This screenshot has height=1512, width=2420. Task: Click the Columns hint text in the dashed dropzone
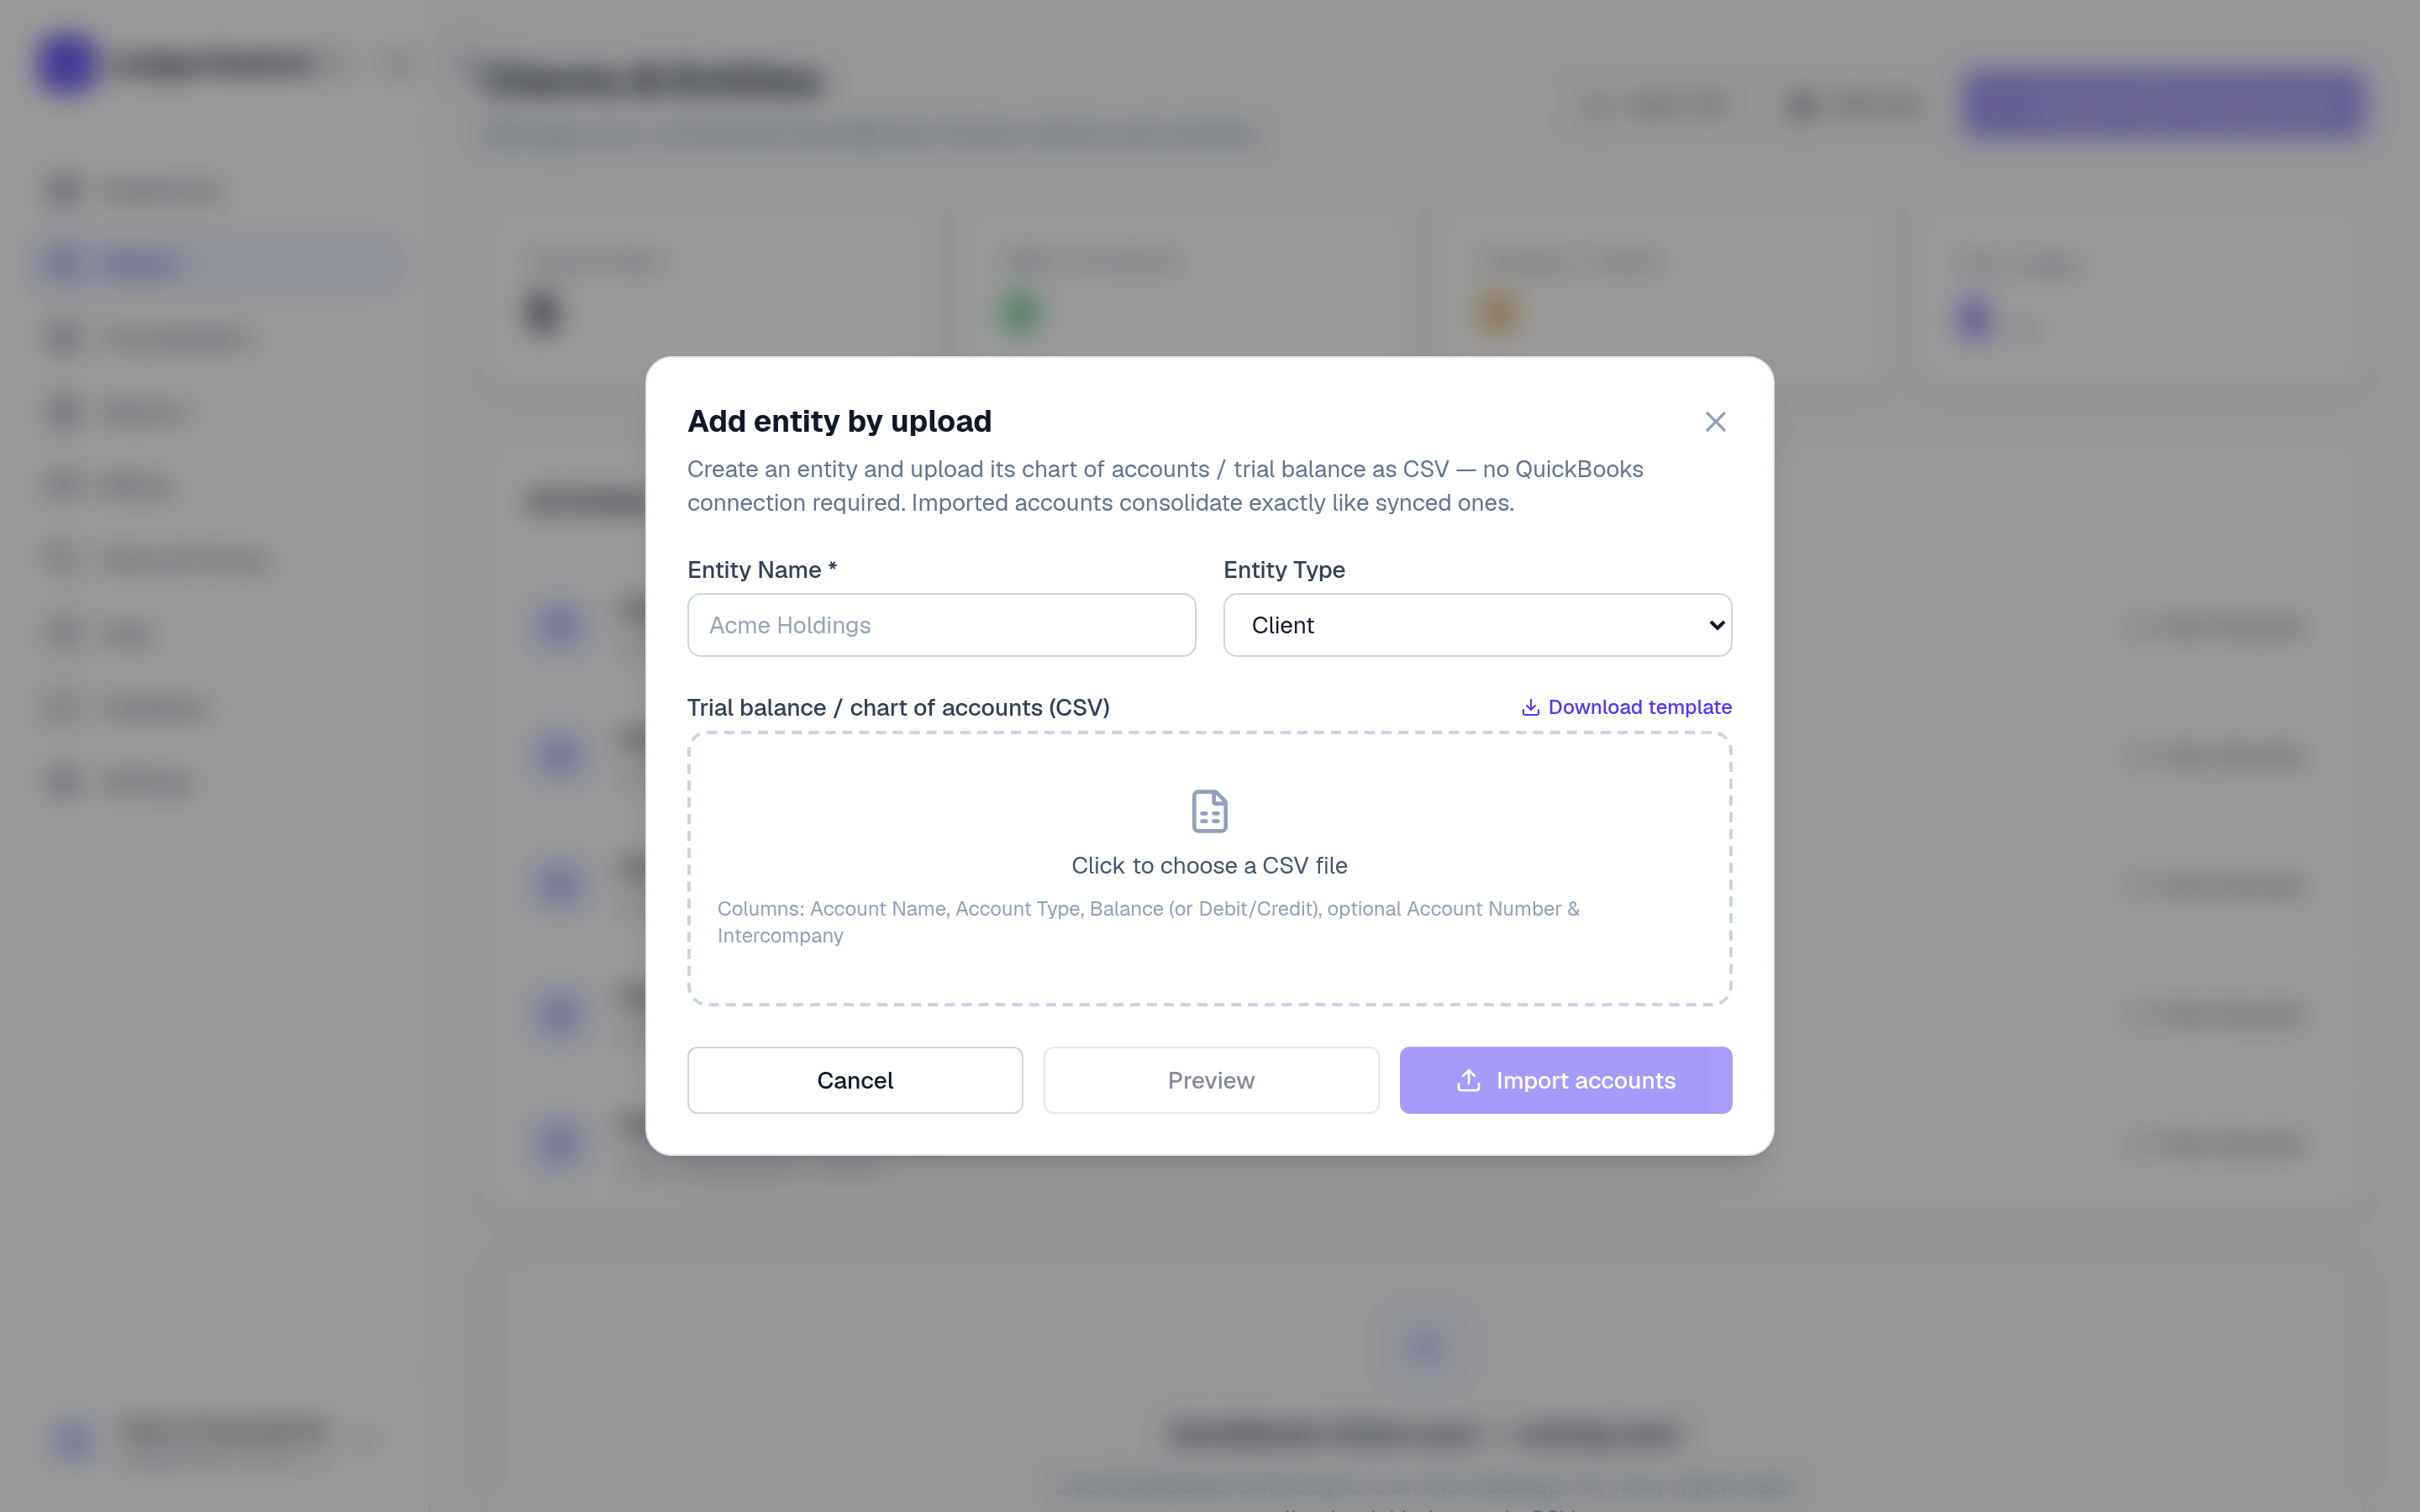[1148, 922]
